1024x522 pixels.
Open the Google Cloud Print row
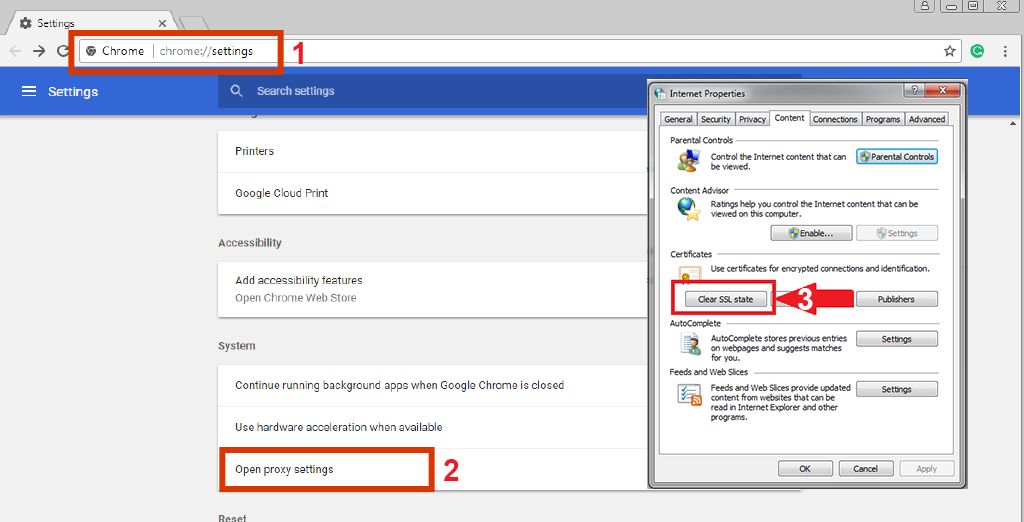point(433,193)
